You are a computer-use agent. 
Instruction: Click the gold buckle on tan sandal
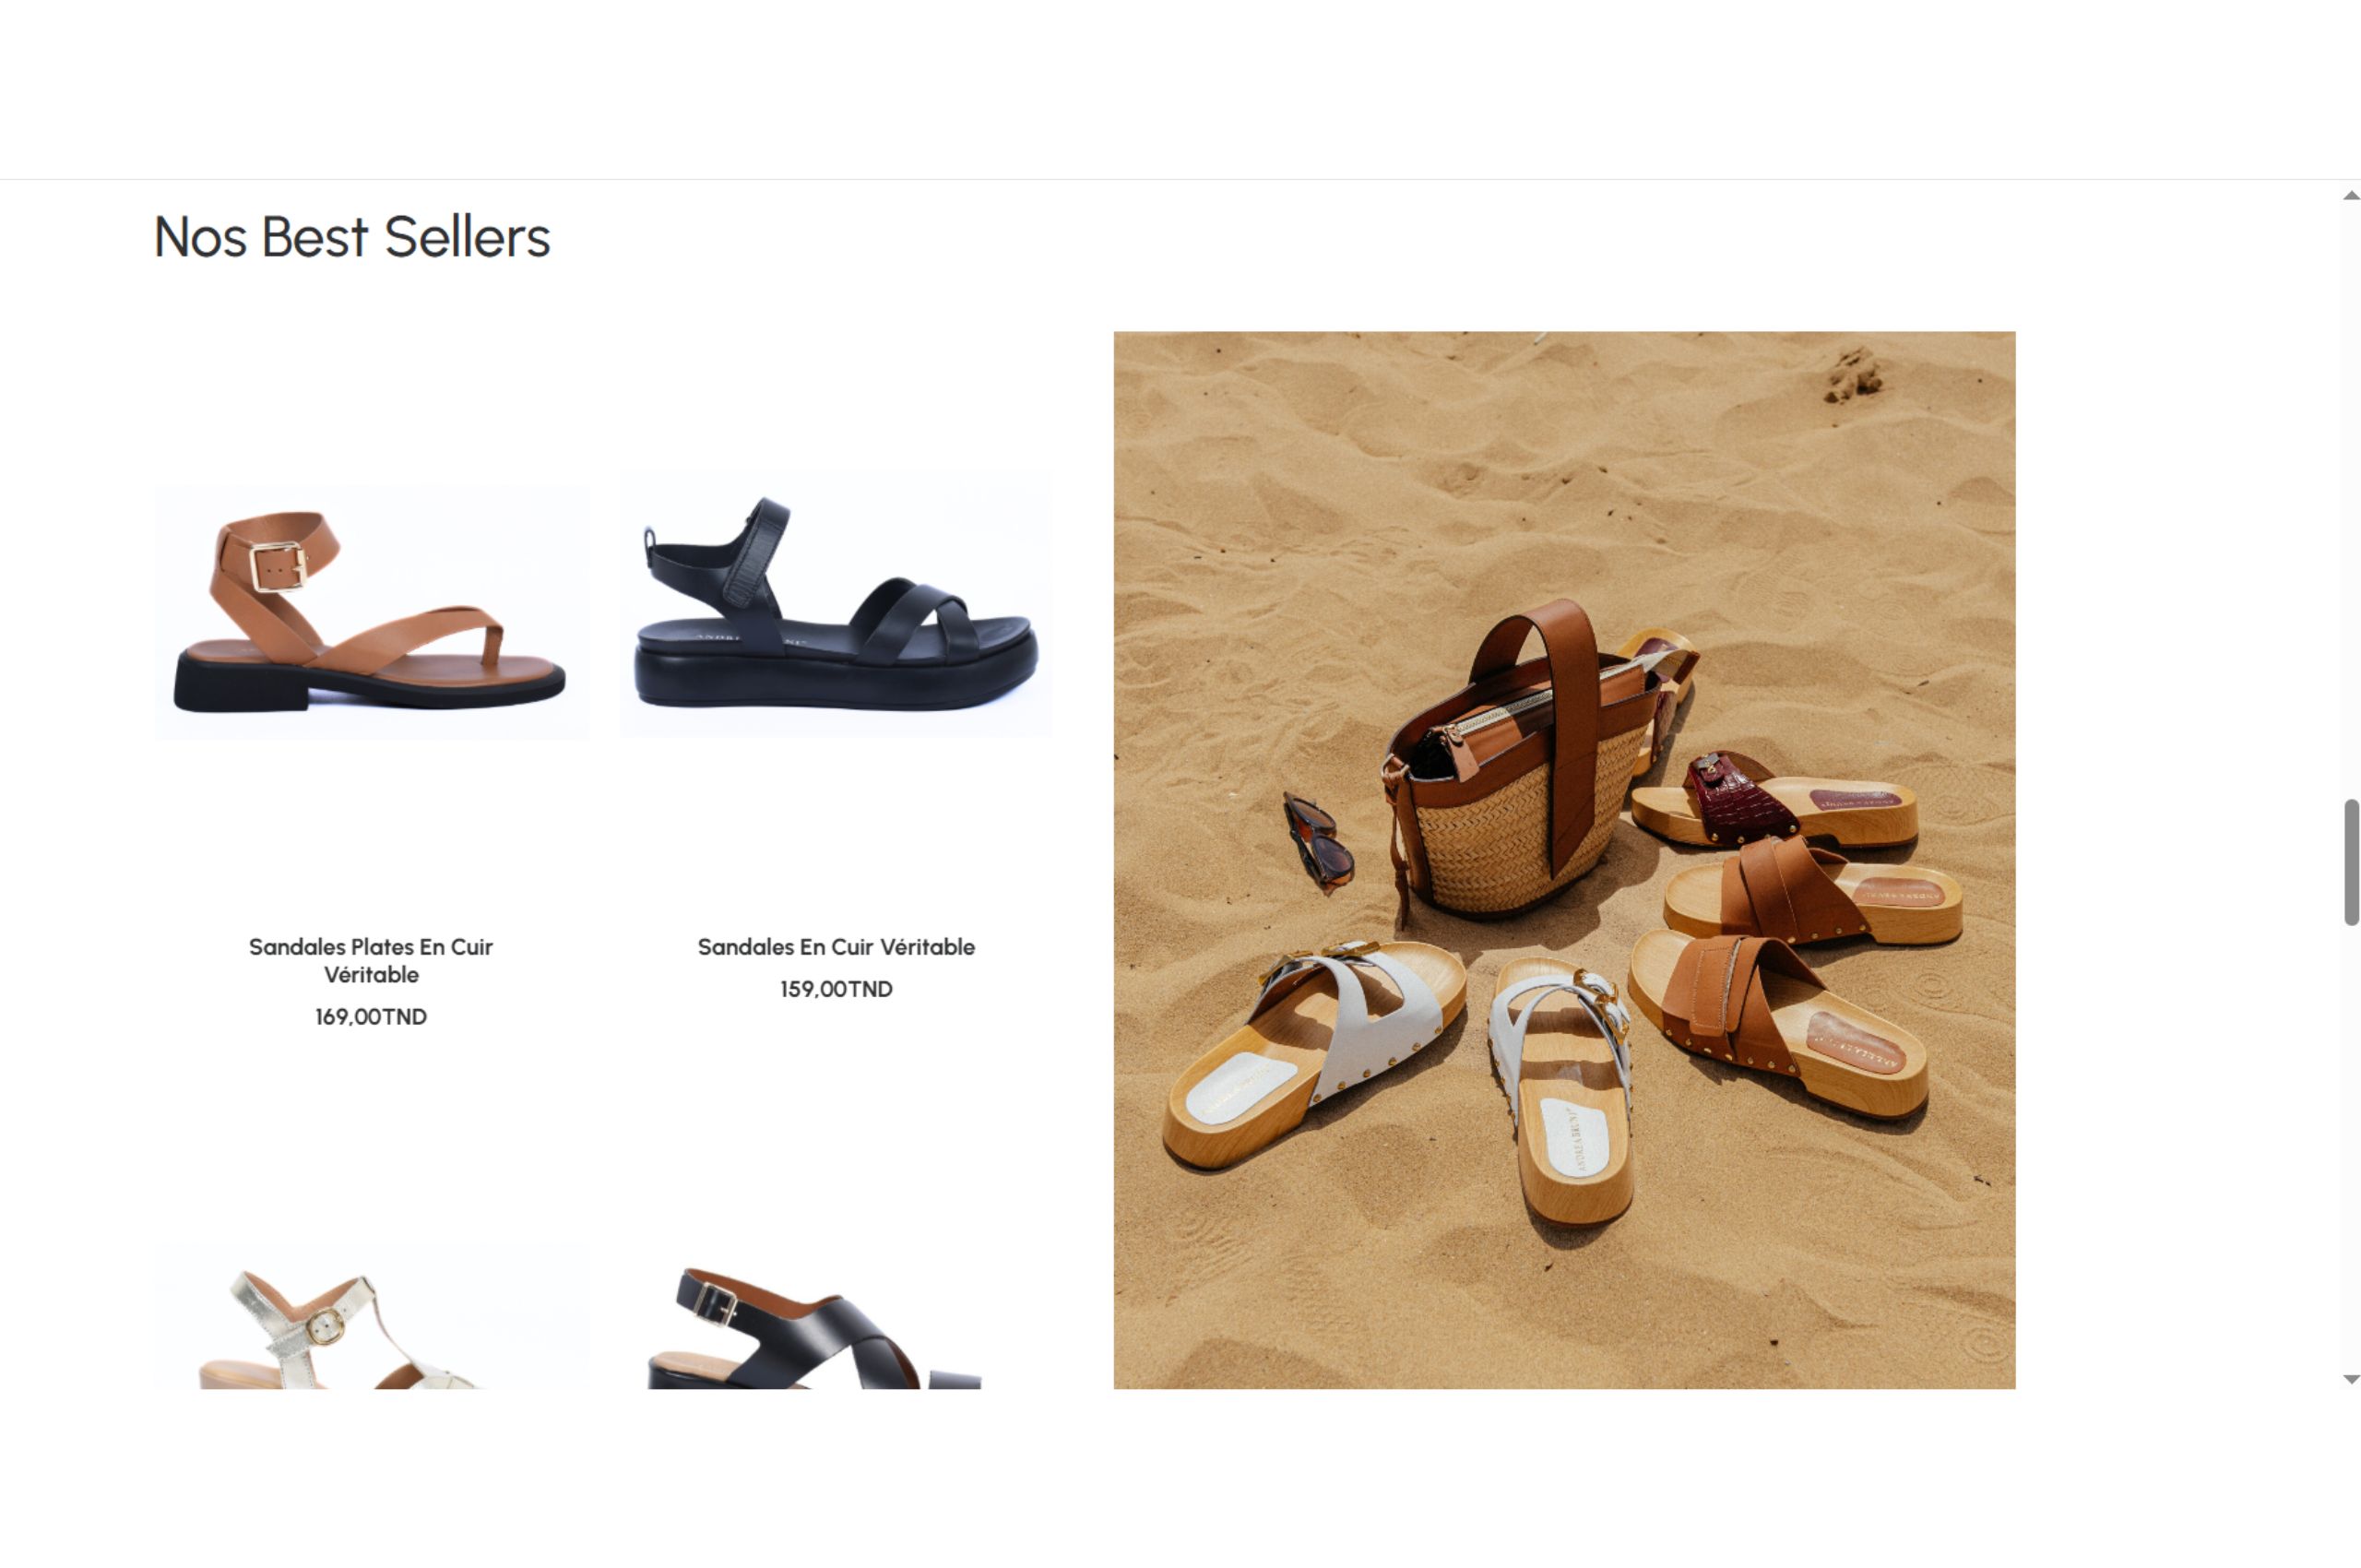click(x=279, y=566)
